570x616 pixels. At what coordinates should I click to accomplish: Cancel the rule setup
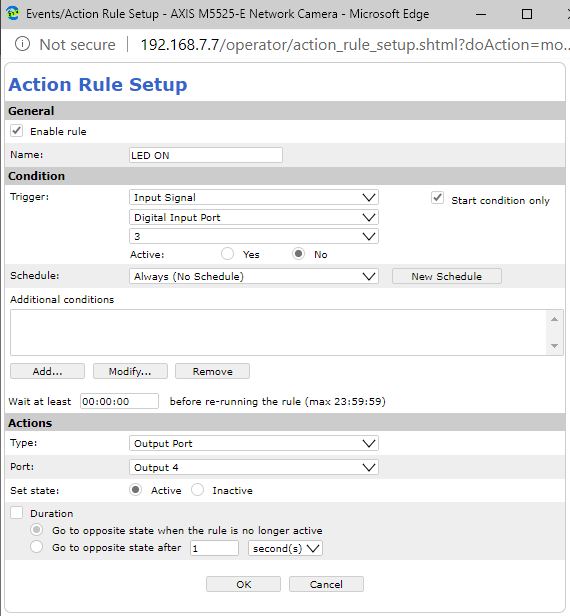(x=326, y=584)
